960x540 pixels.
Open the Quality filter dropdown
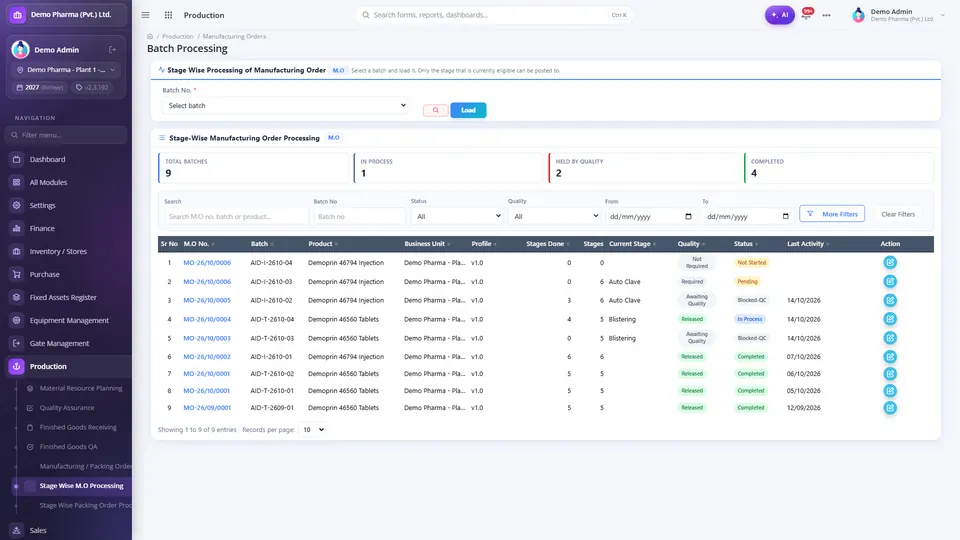pyautogui.click(x=553, y=216)
